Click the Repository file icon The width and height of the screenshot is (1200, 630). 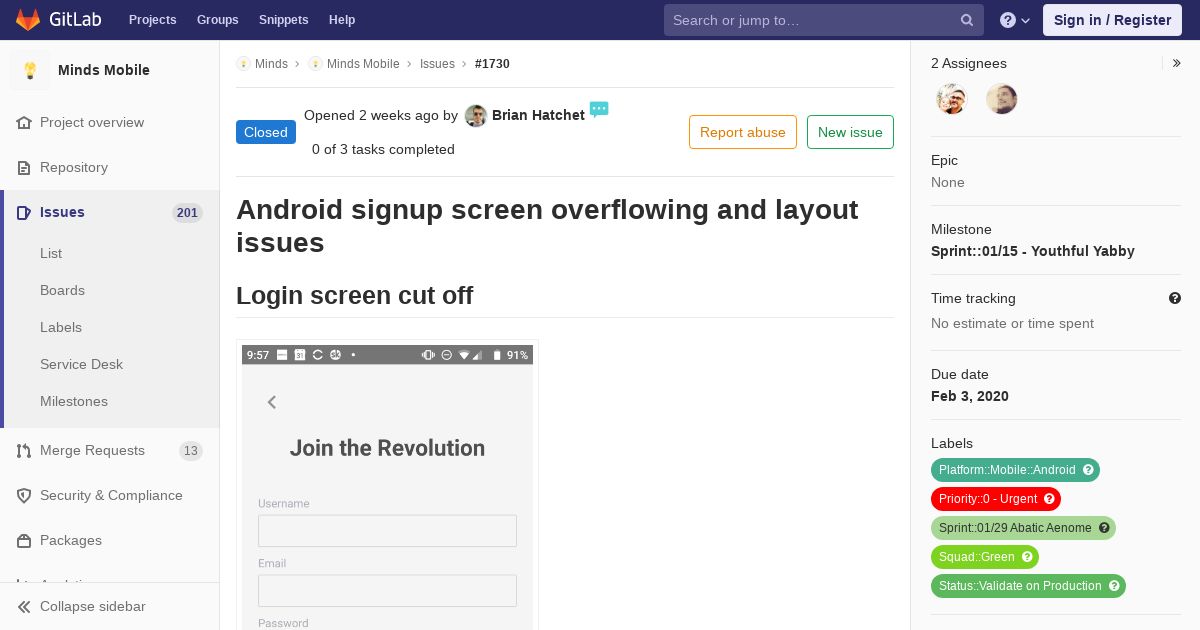24,167
